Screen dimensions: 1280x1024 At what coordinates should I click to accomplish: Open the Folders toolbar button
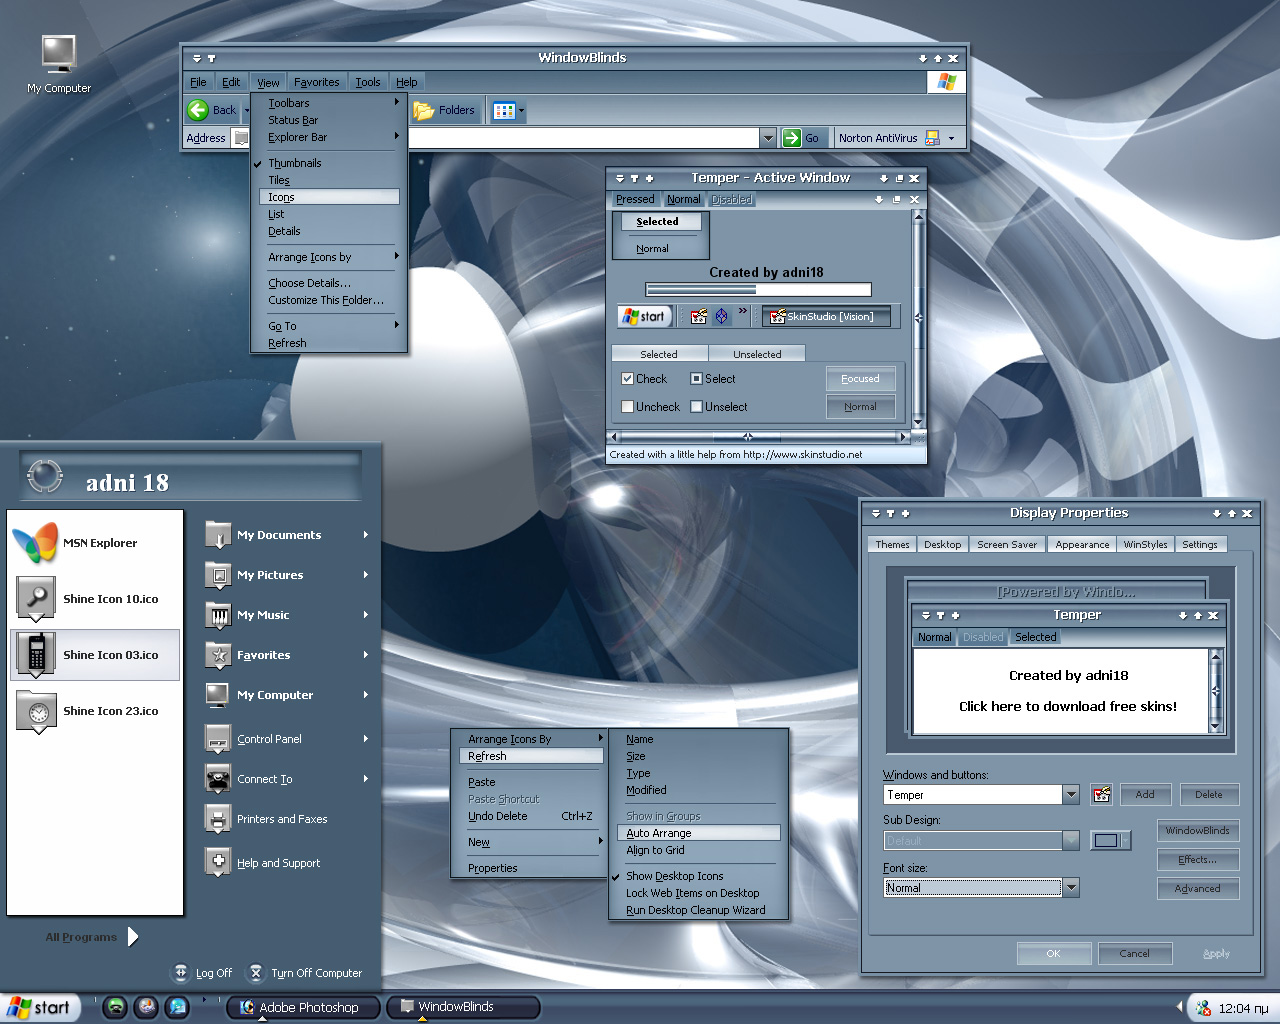pos(444,110)
